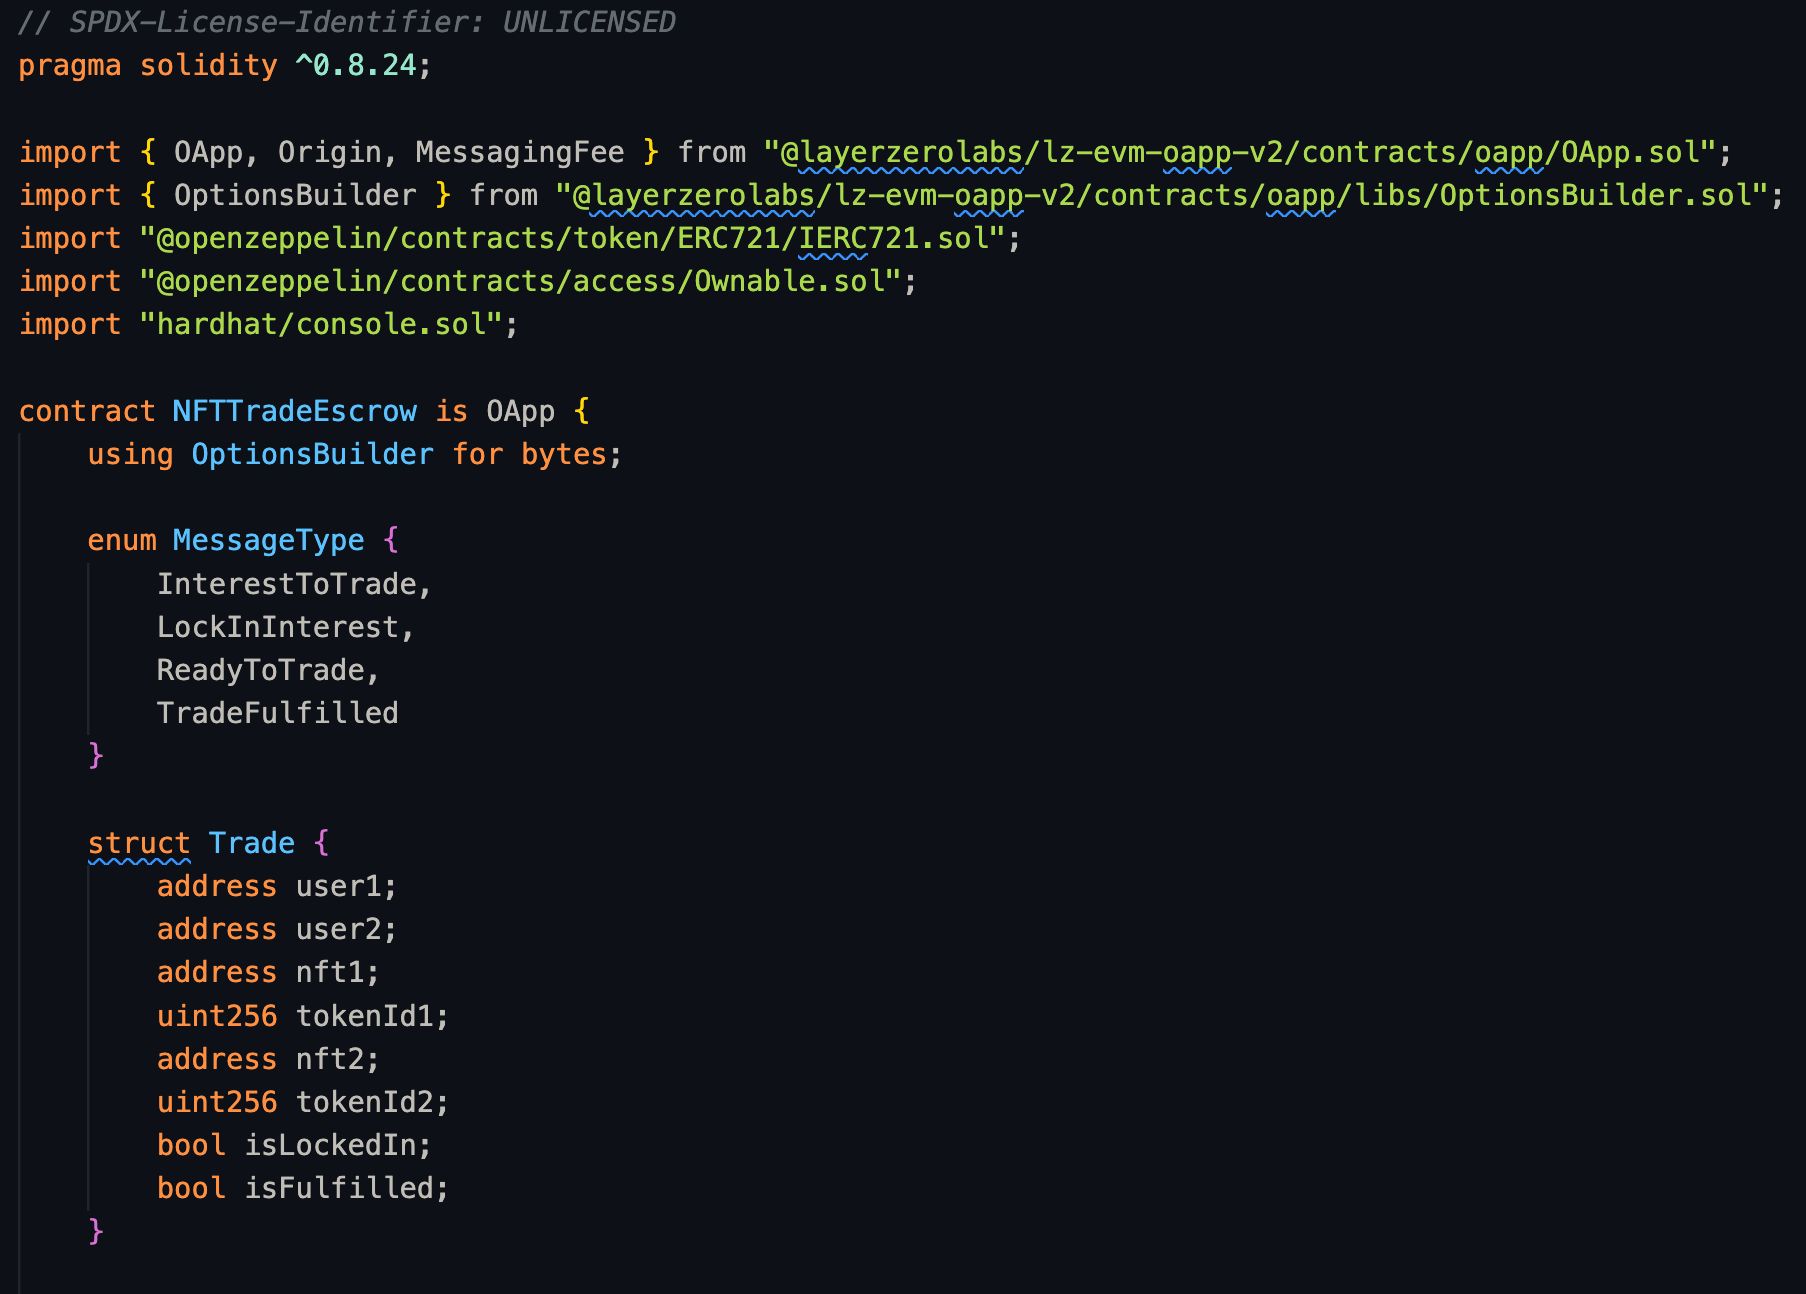This screenshot has height=1294, width=1806.
Task: Click the opening brace after contract OApp
Action: click(x=582, y=411)
